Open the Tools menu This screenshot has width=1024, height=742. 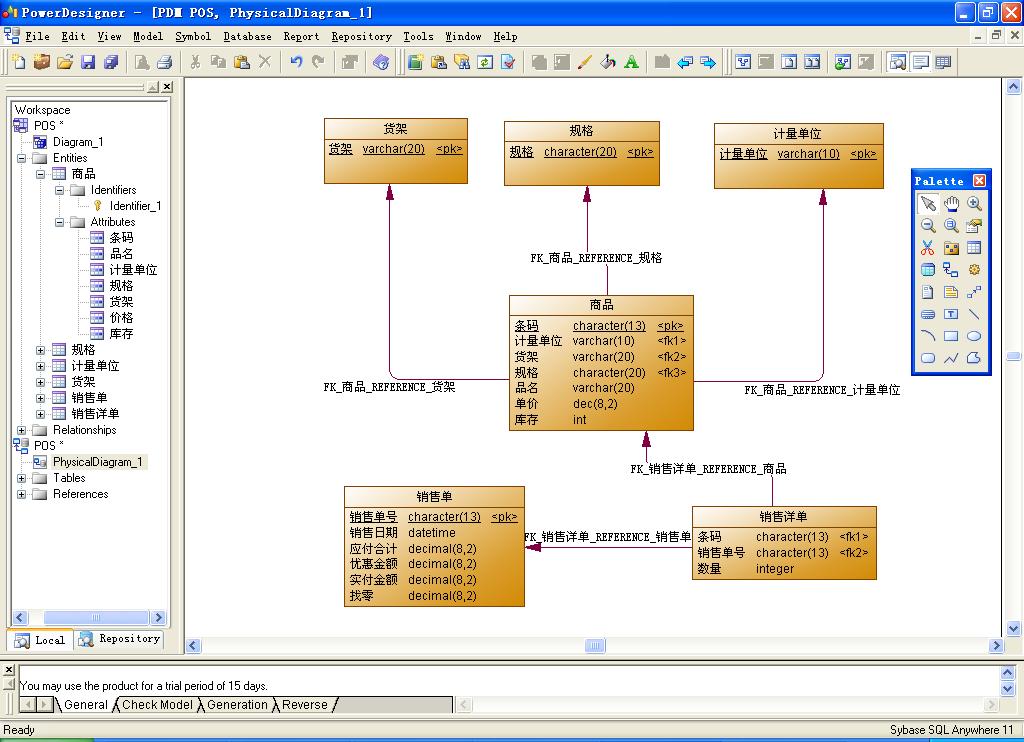pyautogui.click(x=419, y=37)
